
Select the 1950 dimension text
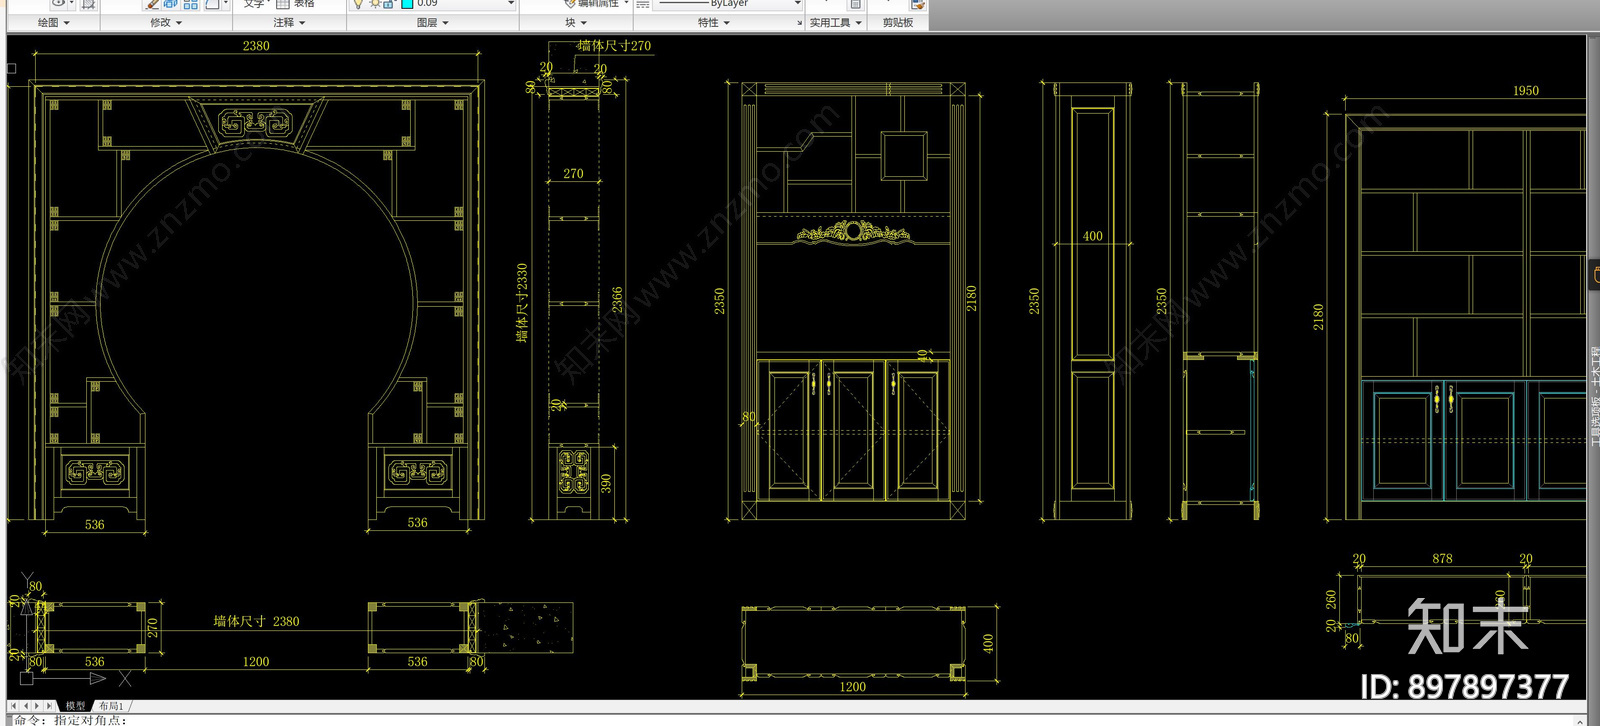tap(1526, 91)
